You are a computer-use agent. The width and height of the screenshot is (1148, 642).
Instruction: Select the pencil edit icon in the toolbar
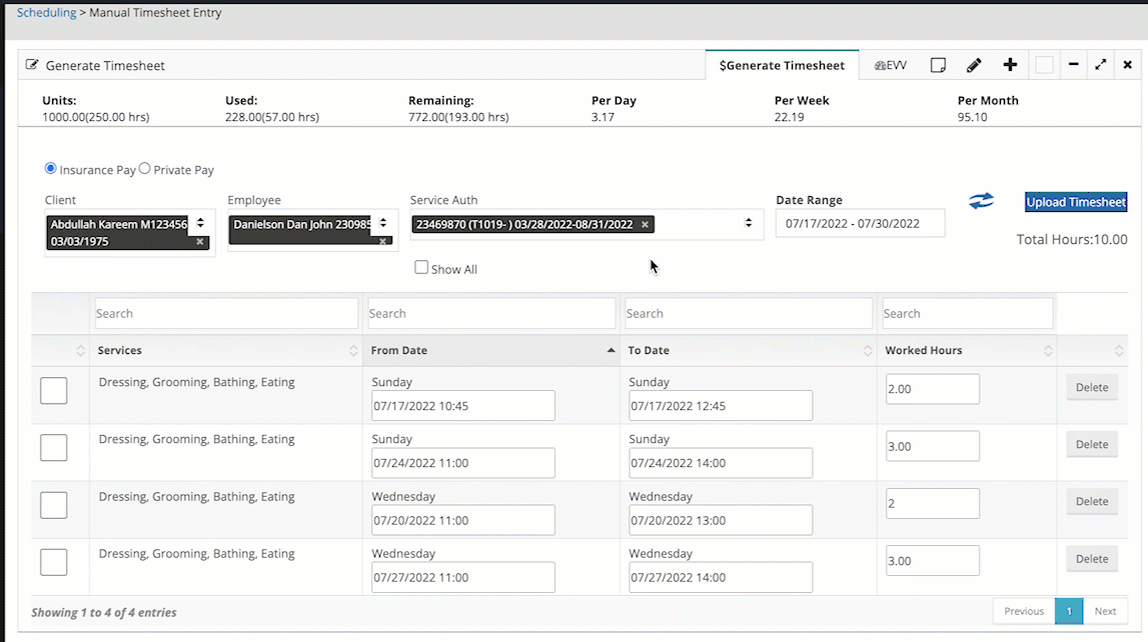(x=974, y=64)
